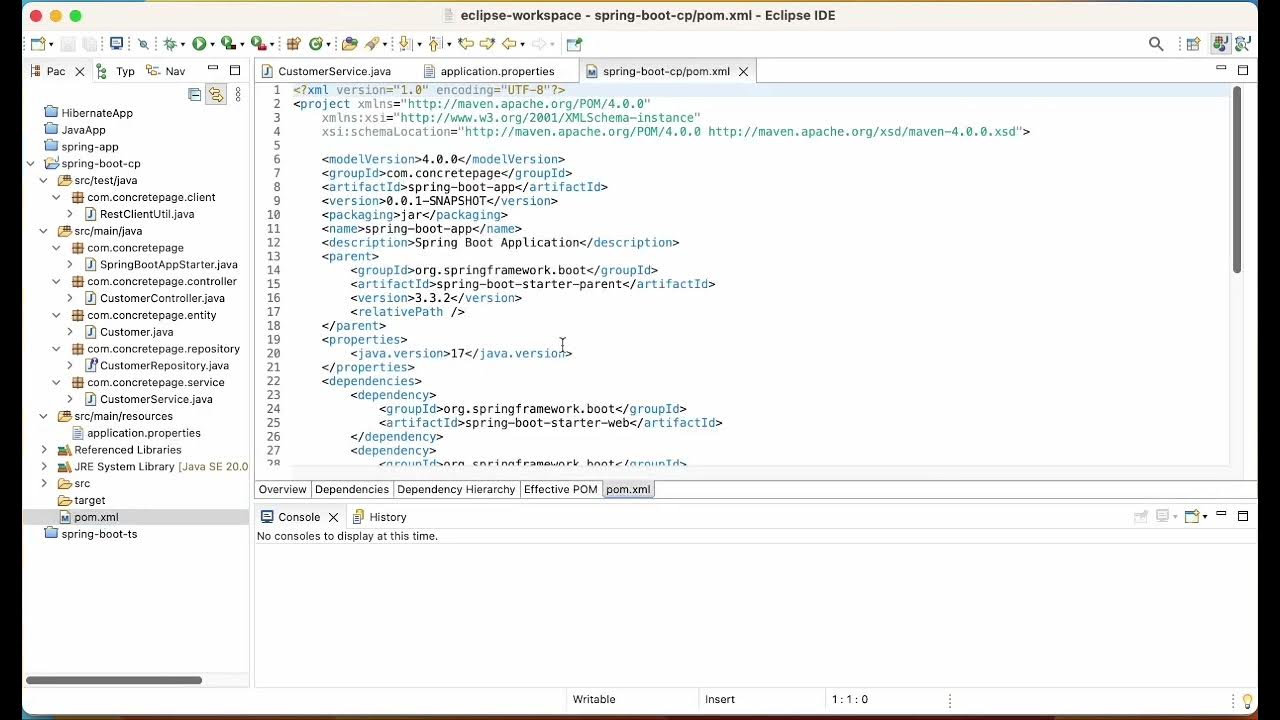The height and width of the screenshot is (720, 1280).
Task: Switch to the Java Browsing perspective icon
Action: tap(1243, 44)
